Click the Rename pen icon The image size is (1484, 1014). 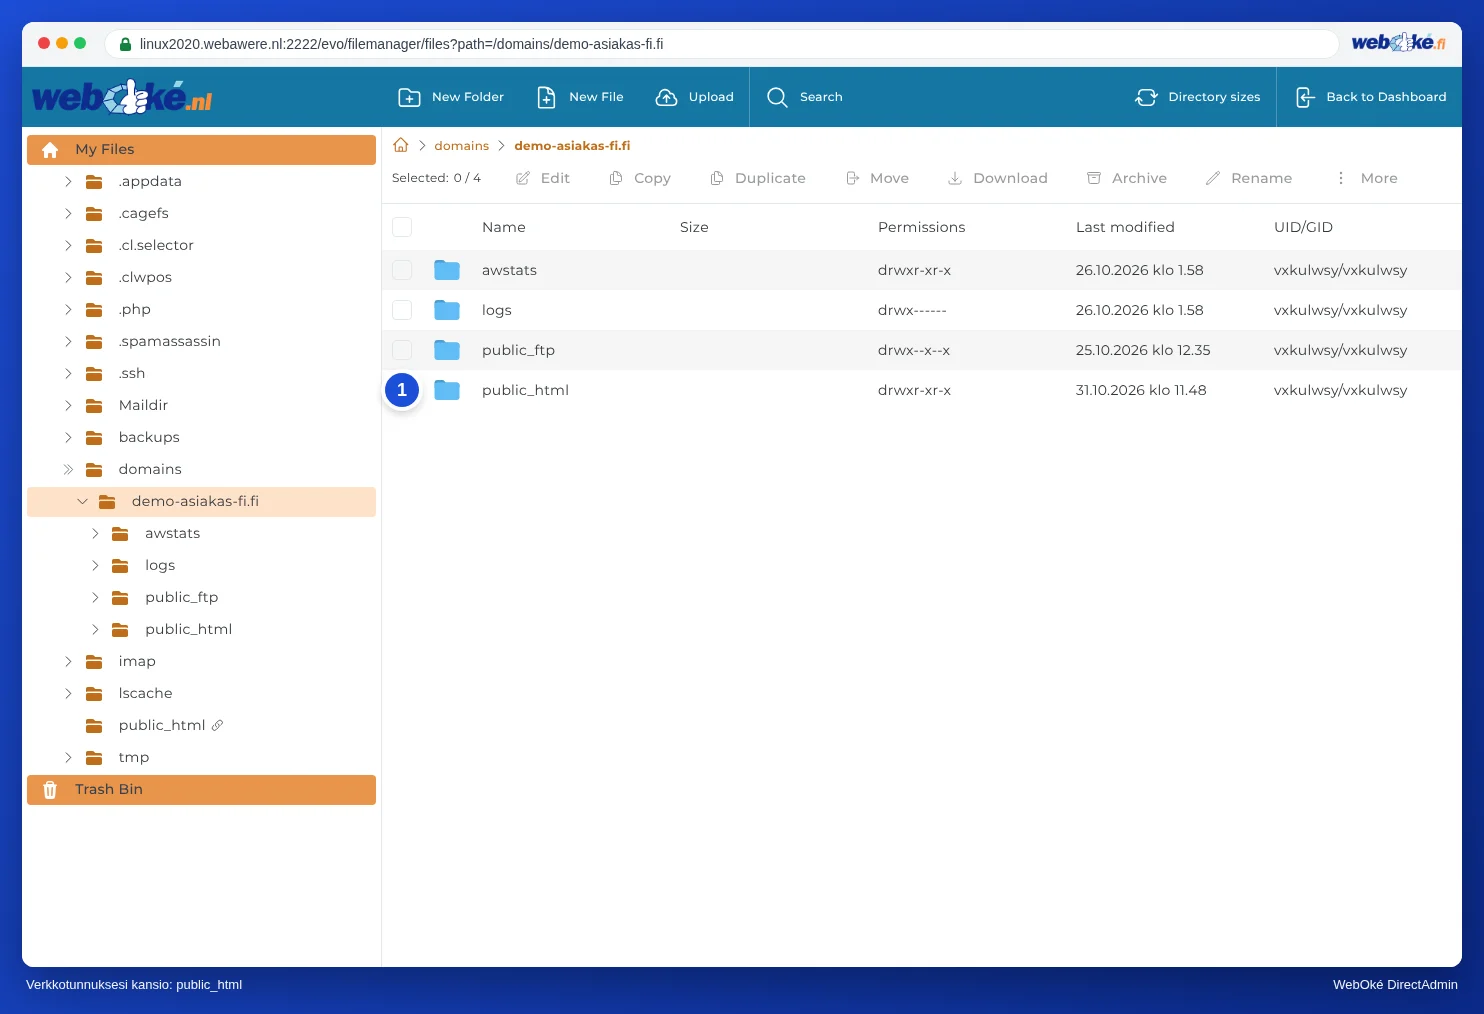[1213, 178]
